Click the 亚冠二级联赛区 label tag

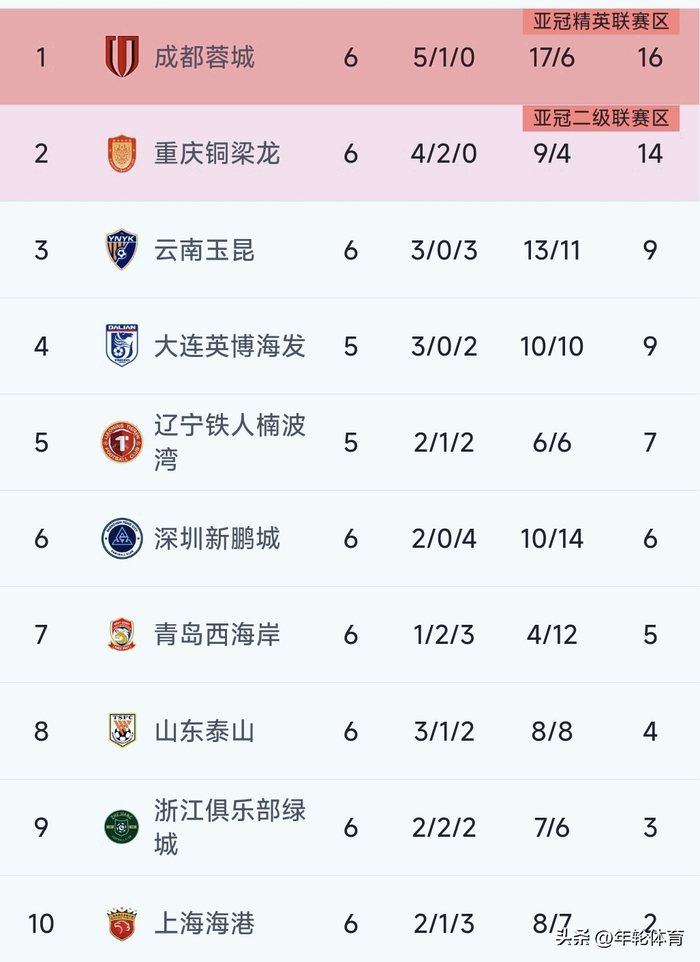tap(600, 118)
